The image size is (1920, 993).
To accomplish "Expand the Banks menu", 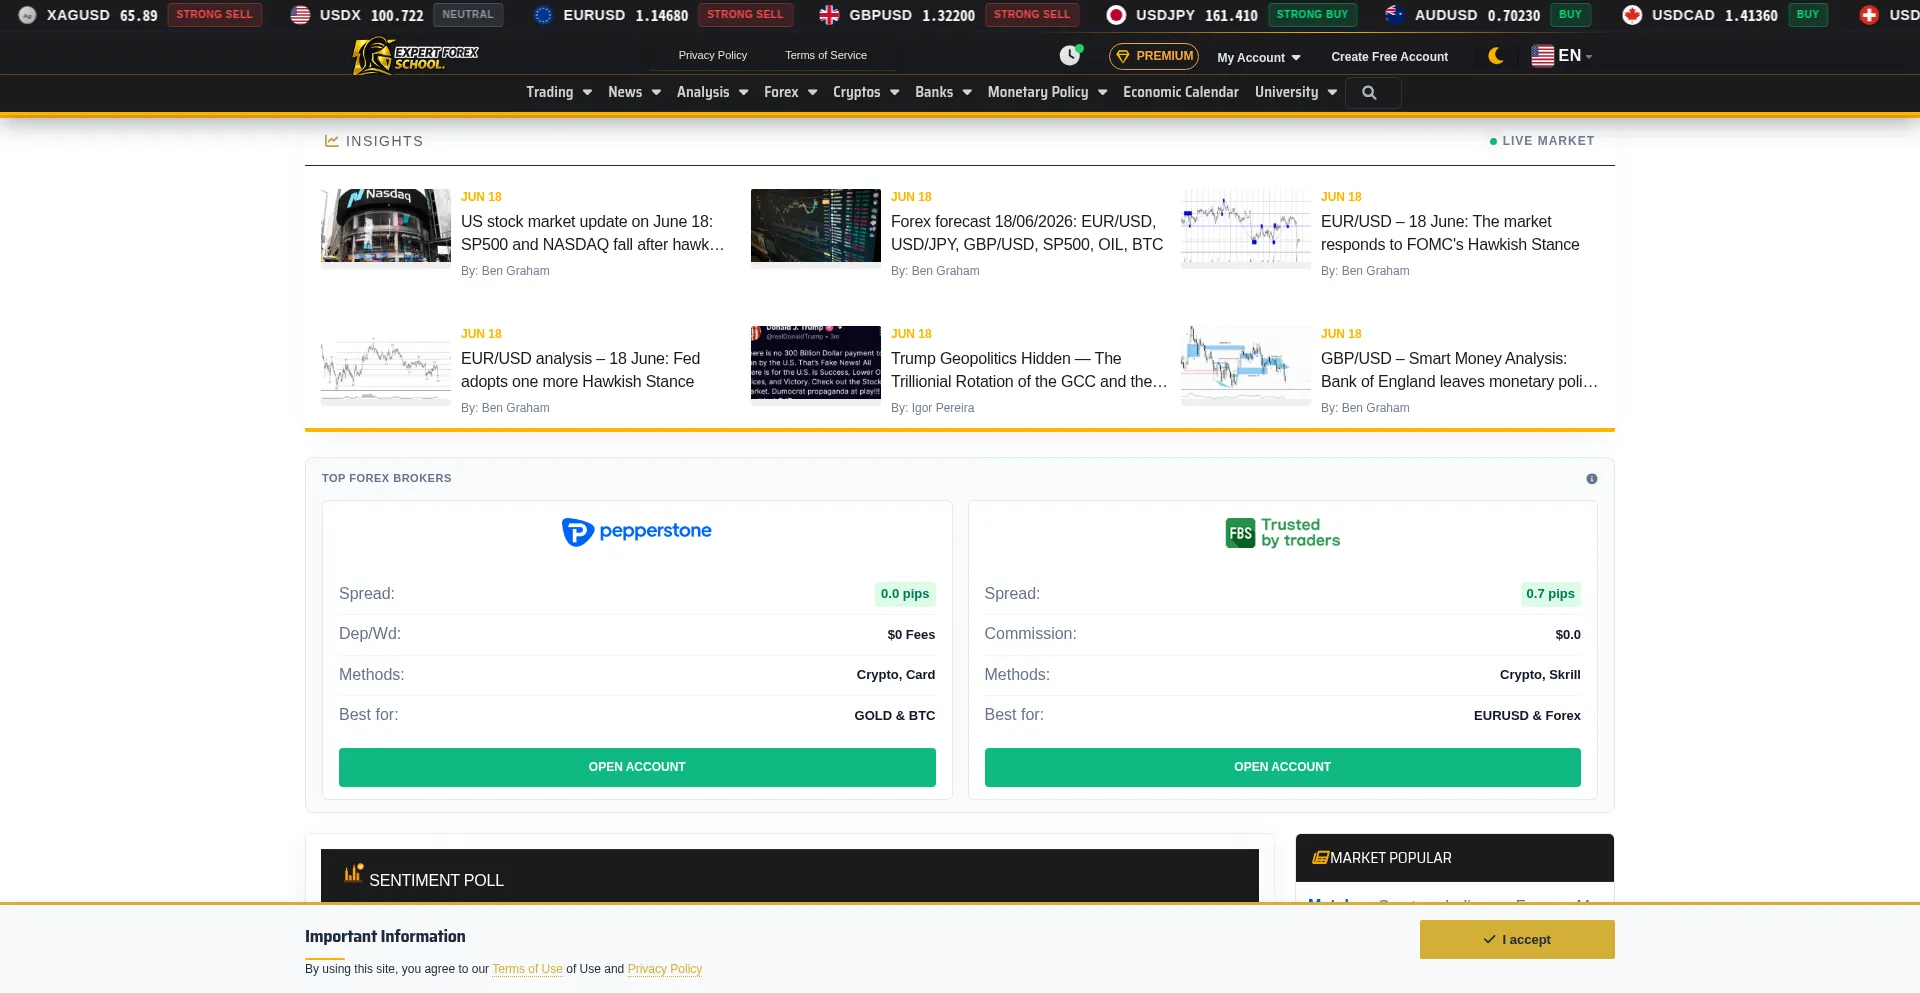I will click(x=943, y=92).
